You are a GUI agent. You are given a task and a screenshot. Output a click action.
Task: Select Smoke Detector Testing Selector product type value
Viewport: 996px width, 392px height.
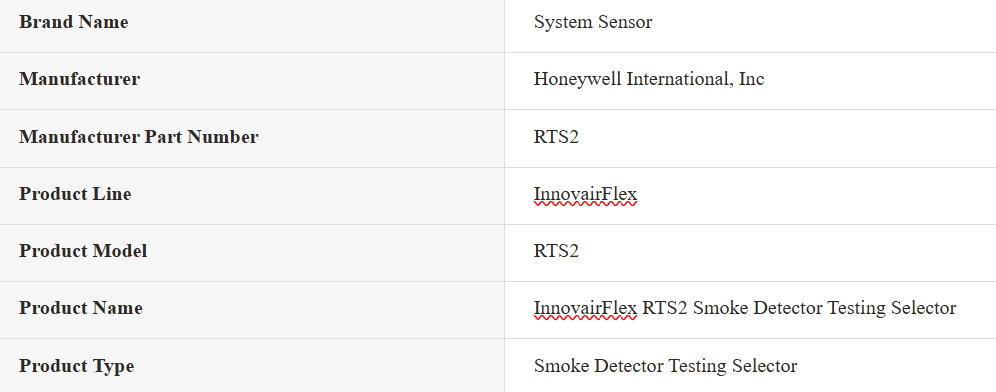(665, 366)
